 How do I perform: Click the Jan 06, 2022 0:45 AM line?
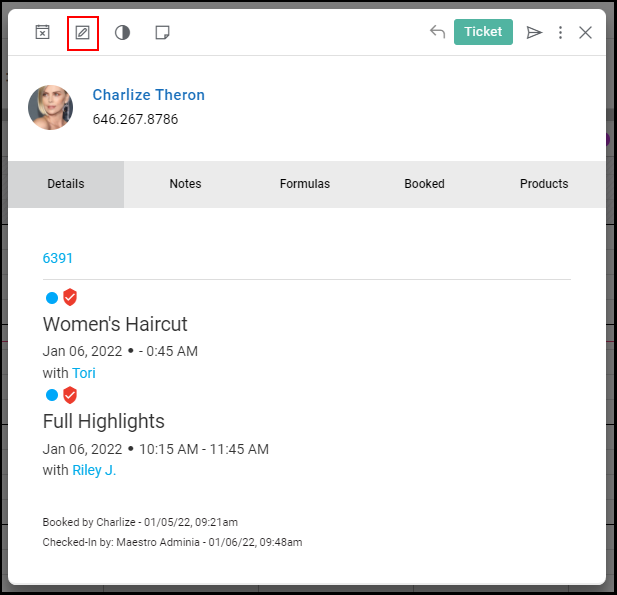120,351
